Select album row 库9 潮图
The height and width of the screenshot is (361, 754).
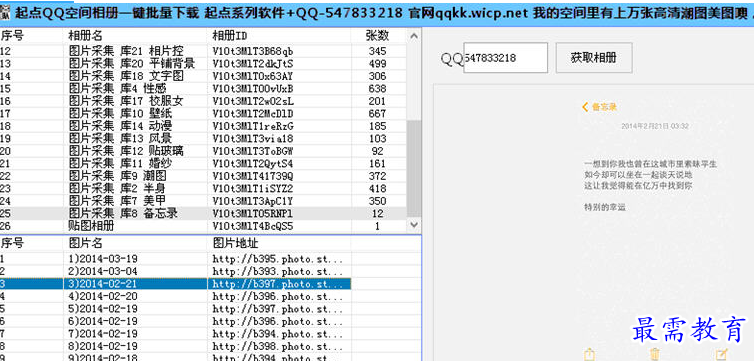[203, 176]
